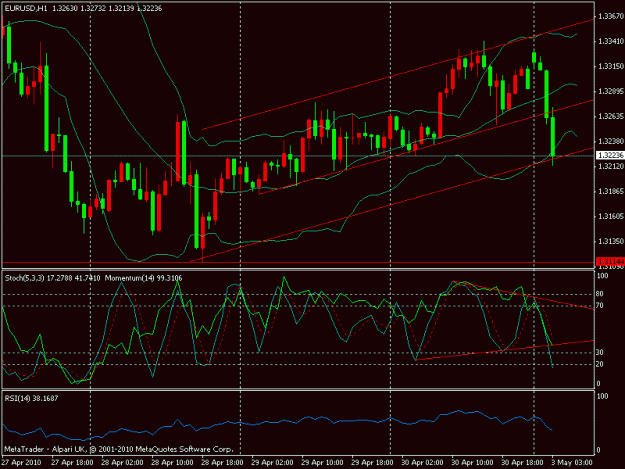Click the 28 Apr 10:00 time label
Viewport: 625px width, 469px height.
click(172, 462)
